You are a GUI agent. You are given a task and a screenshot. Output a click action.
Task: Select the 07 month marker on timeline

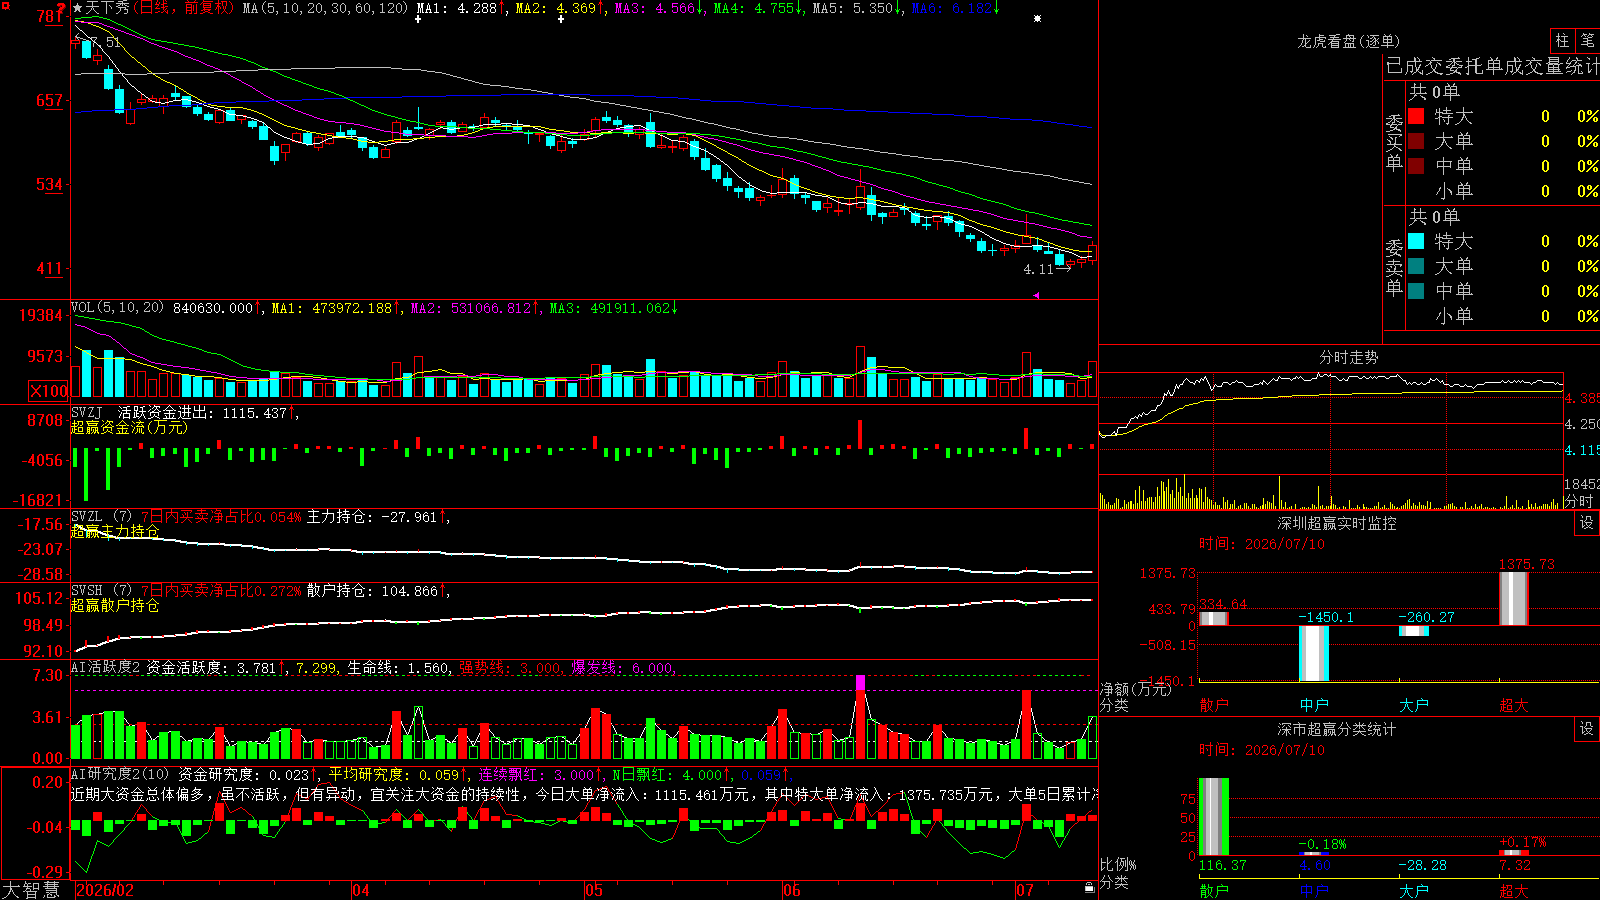click(x=1025, y=890)
